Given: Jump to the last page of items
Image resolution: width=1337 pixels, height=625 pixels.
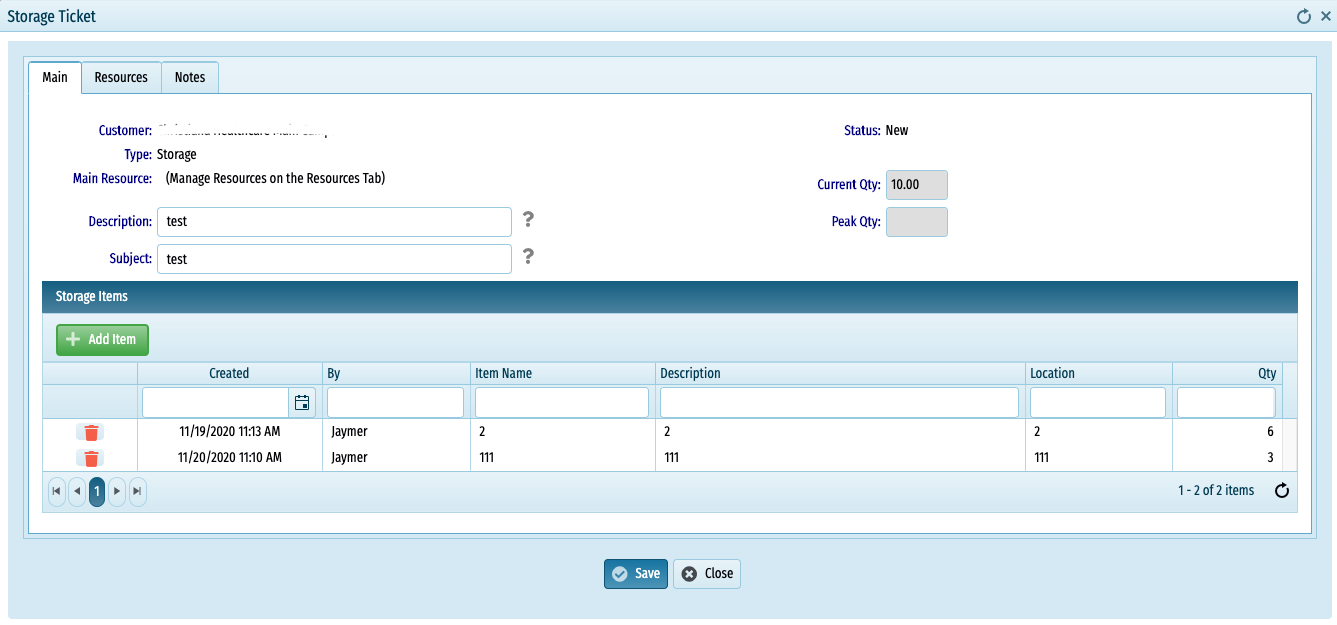Looking at the screenshot, I should pyautogui.click(x=137, y=491).
